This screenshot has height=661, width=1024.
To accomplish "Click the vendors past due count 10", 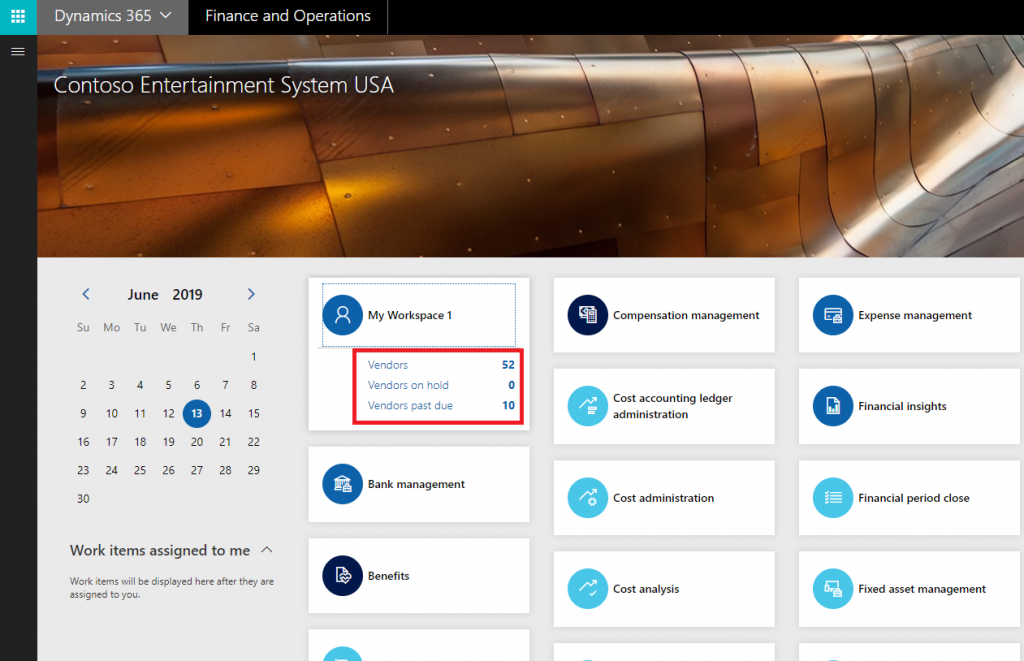I will [x=508, y=406].
